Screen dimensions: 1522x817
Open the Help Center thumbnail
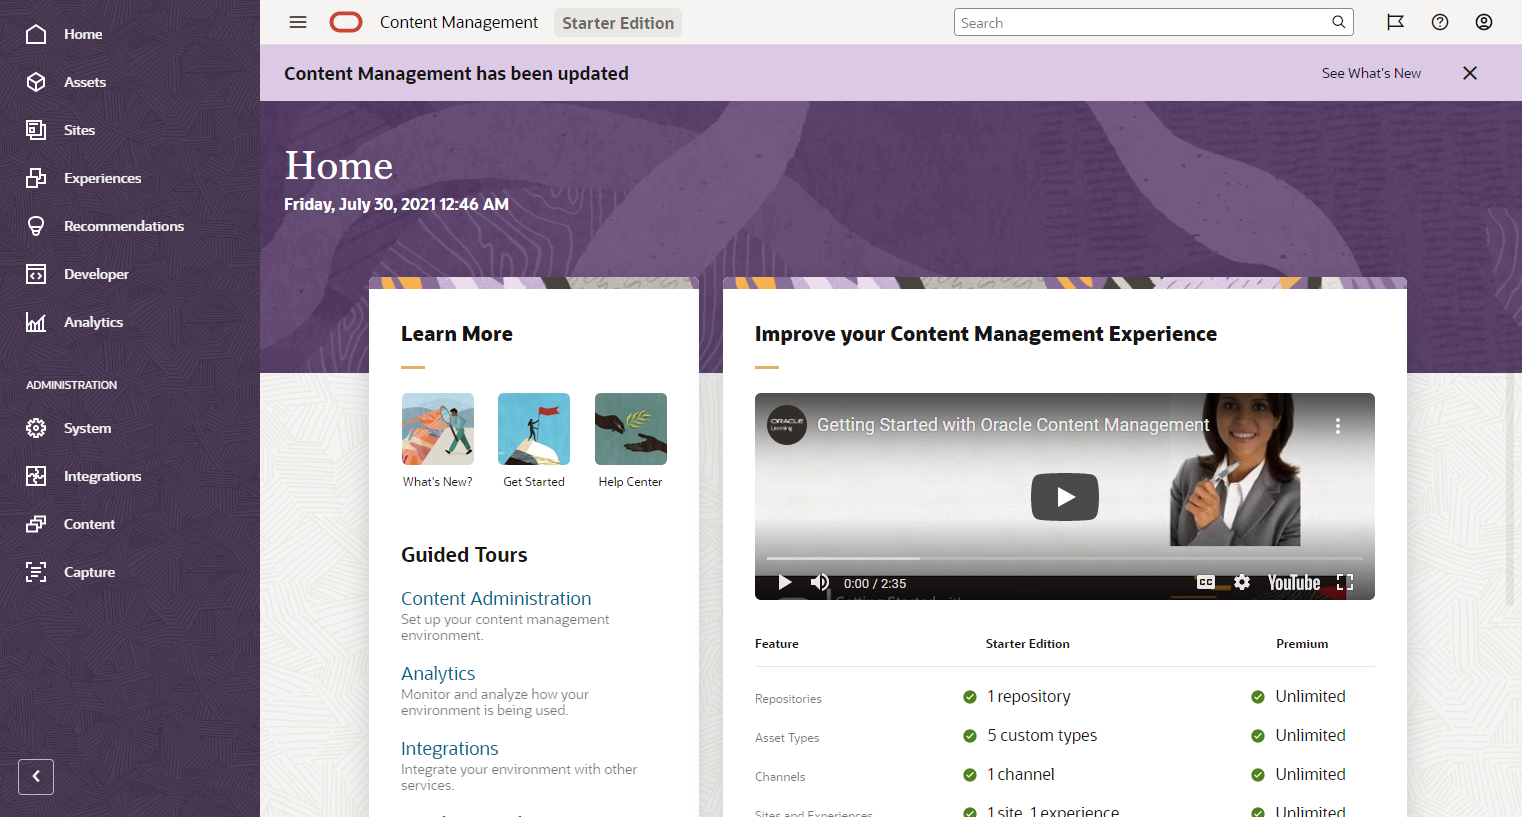pos(631,429)
